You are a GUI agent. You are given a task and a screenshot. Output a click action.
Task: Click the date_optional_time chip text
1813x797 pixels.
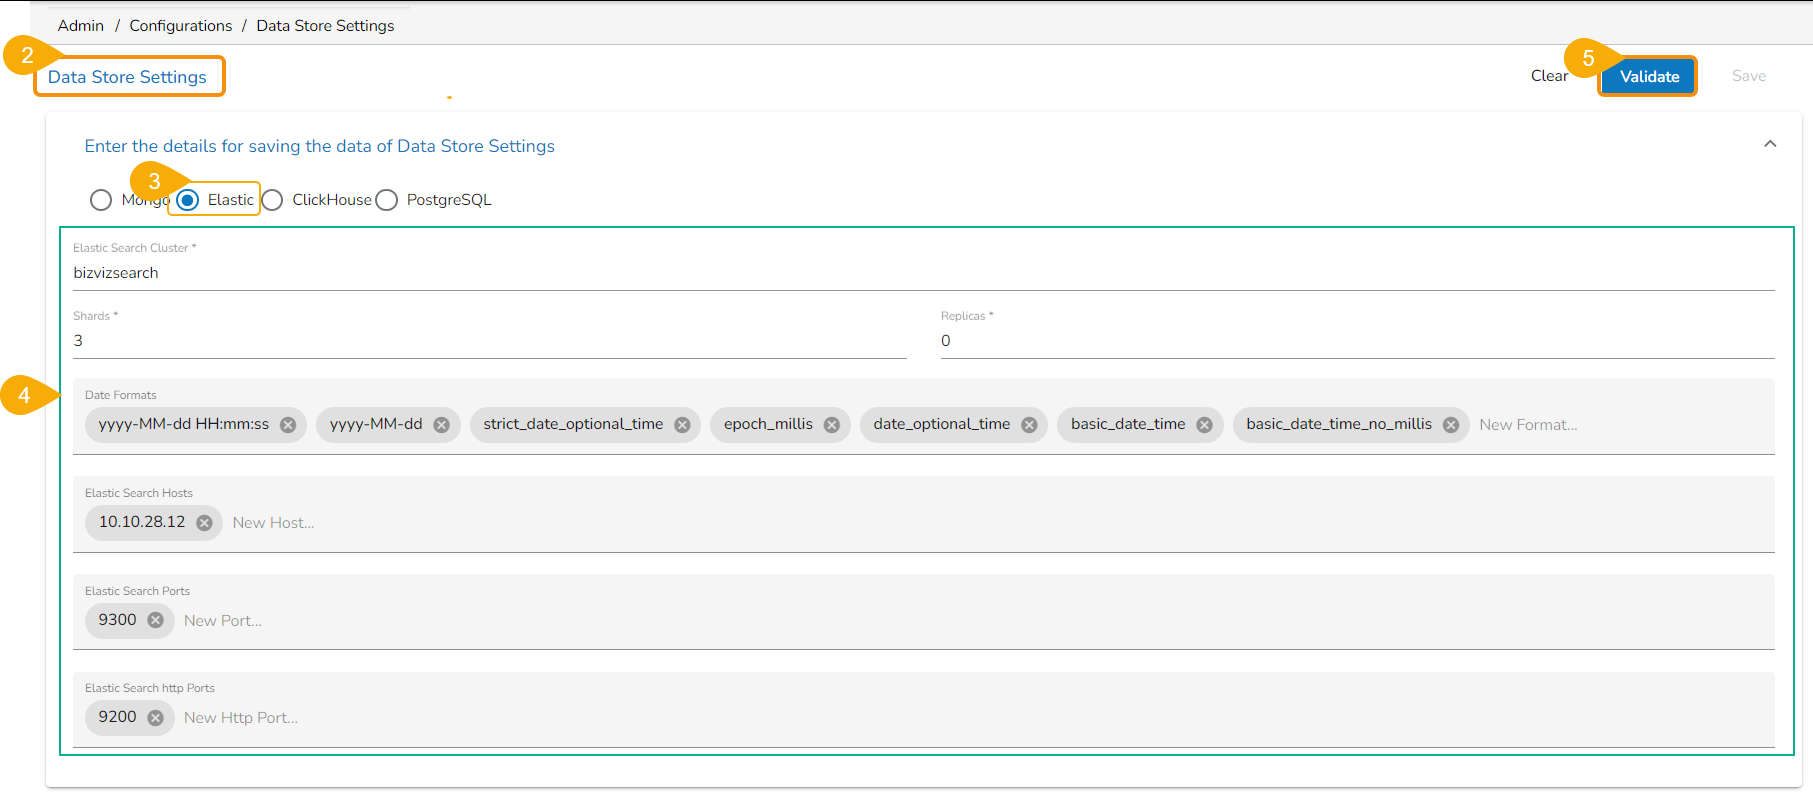942,424
